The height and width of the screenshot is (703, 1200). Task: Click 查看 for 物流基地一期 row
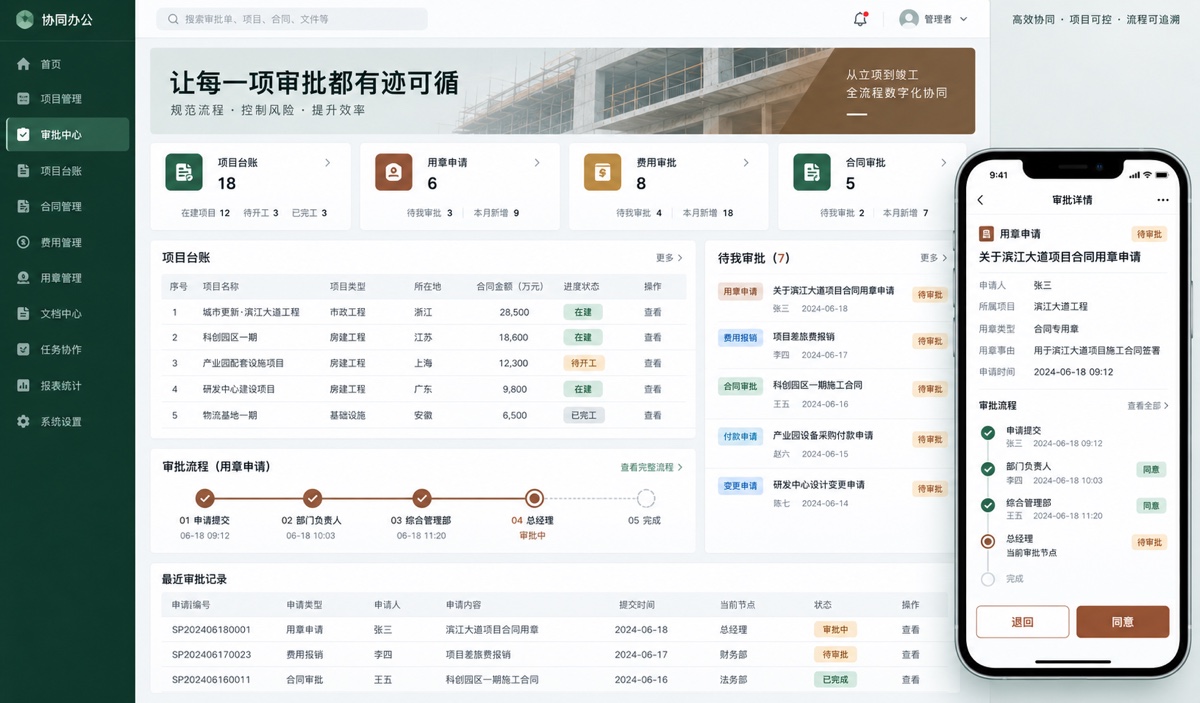click(653, 415)
